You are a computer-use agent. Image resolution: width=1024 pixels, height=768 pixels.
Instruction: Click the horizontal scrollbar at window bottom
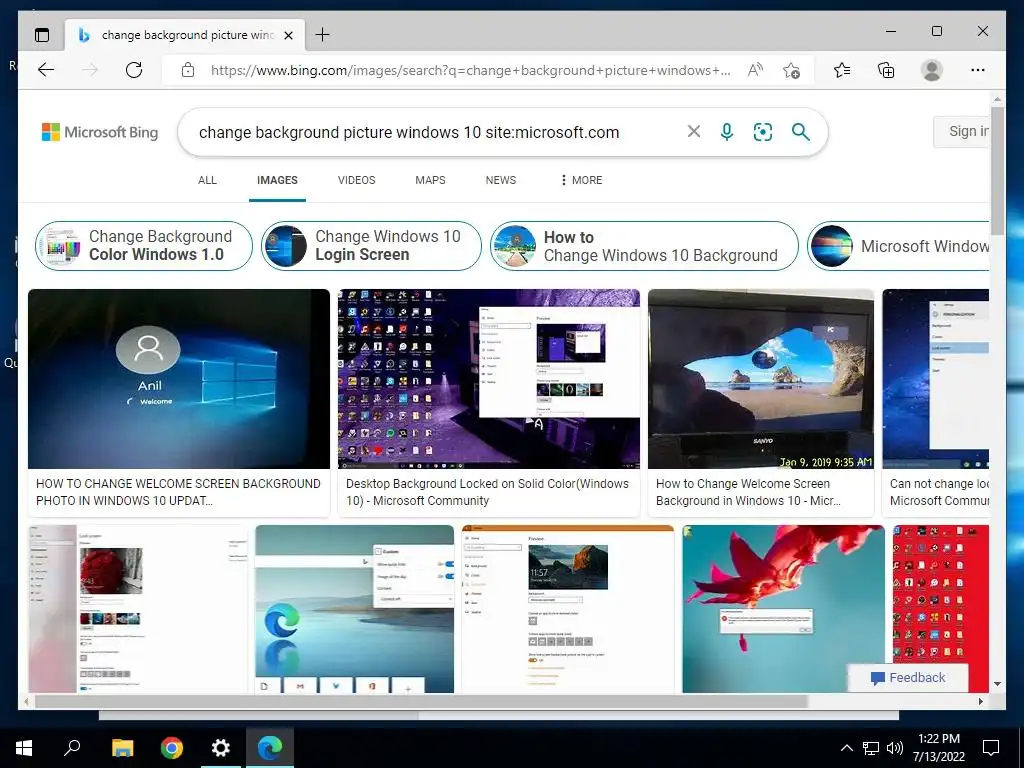click(421, 701)
